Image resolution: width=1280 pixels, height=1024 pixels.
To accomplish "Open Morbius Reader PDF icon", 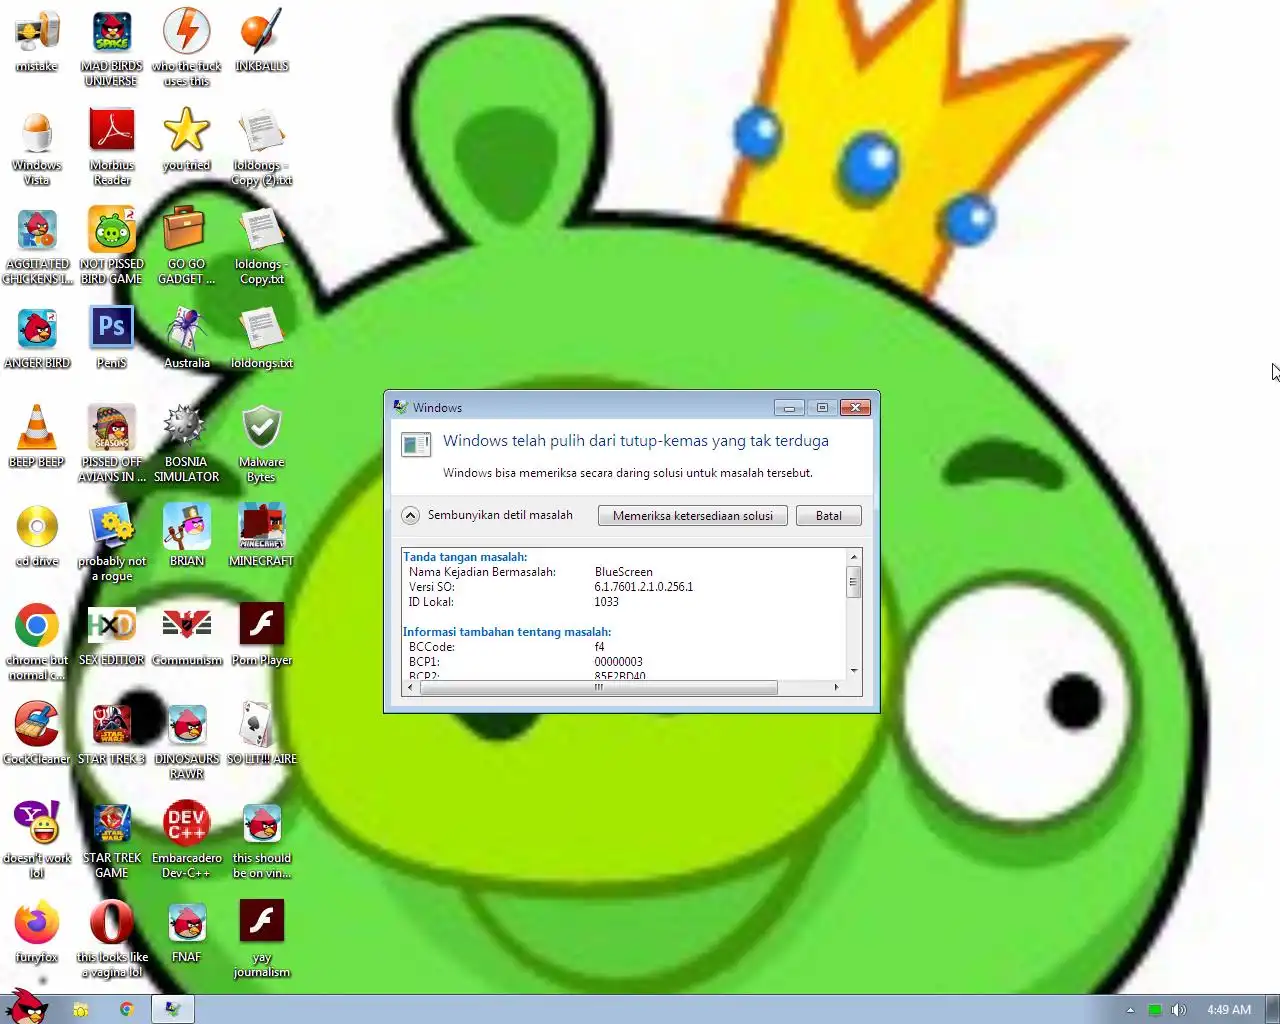I will pyautogui.click(x=112, y=147).
